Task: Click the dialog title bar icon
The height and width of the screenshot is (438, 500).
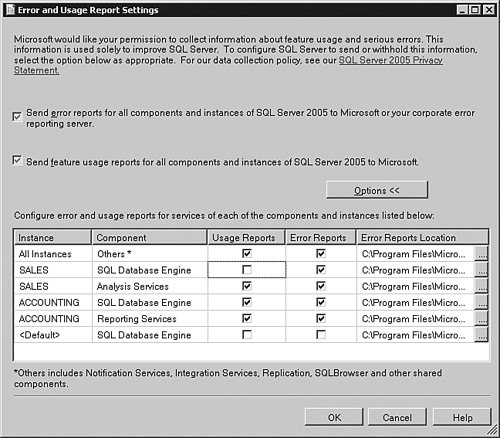Action: coord(10,10)
